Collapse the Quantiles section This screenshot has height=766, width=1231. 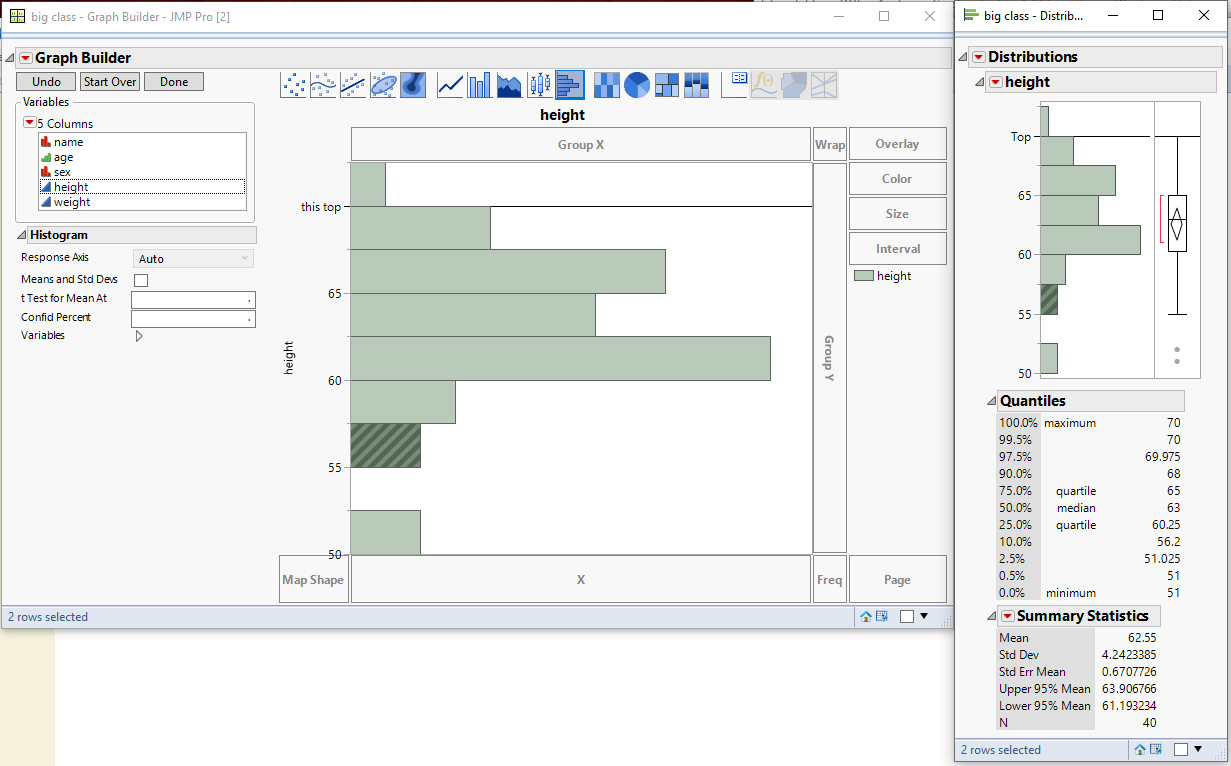point(991,401)
